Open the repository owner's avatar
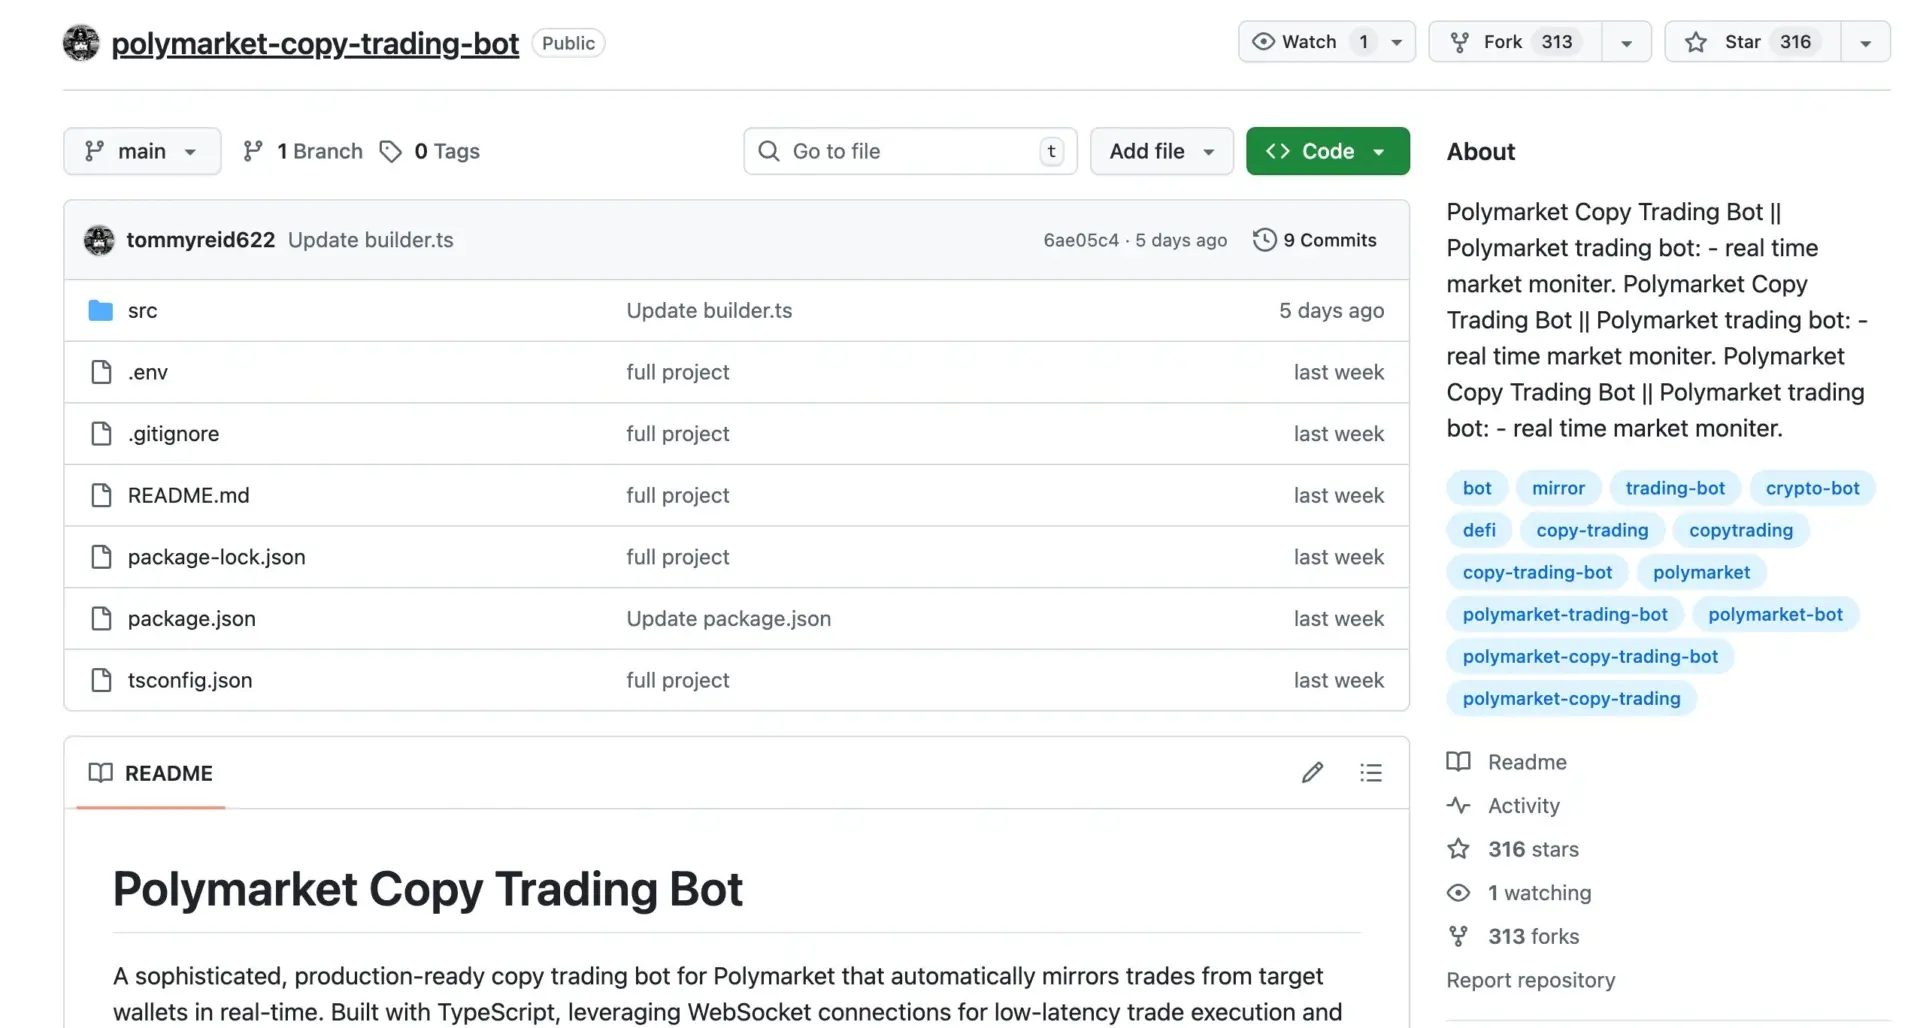This screenshot has height=1028, width=1920. click(81, 42)
